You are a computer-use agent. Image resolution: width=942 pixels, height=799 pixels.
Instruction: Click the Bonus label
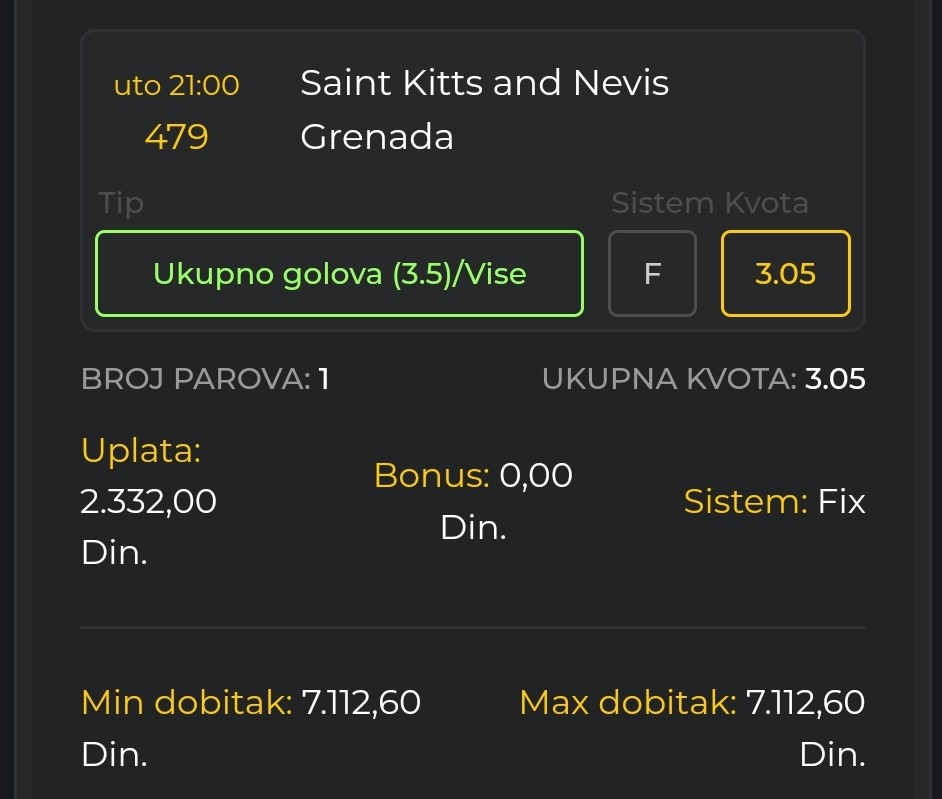[x=432, y=475]
